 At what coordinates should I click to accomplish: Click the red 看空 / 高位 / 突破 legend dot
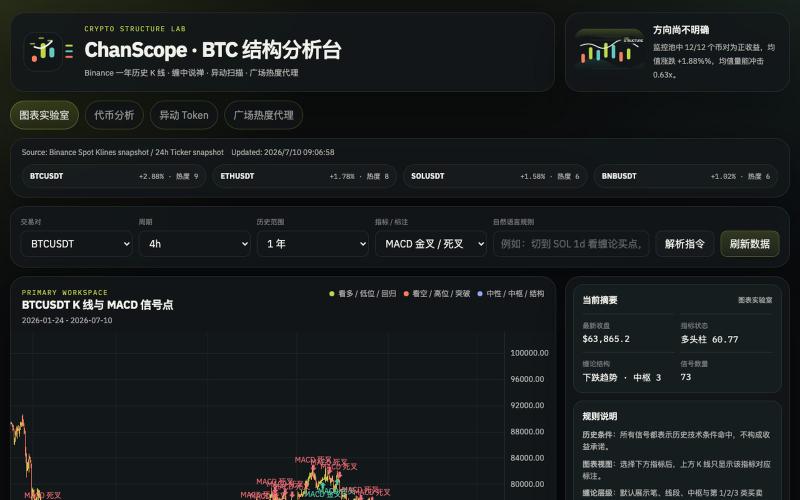tap(406, 294)
